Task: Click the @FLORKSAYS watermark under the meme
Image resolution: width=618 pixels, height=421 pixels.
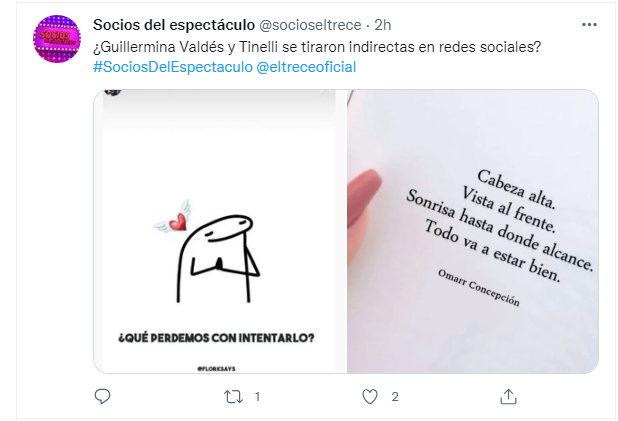Action: point(216,369)
